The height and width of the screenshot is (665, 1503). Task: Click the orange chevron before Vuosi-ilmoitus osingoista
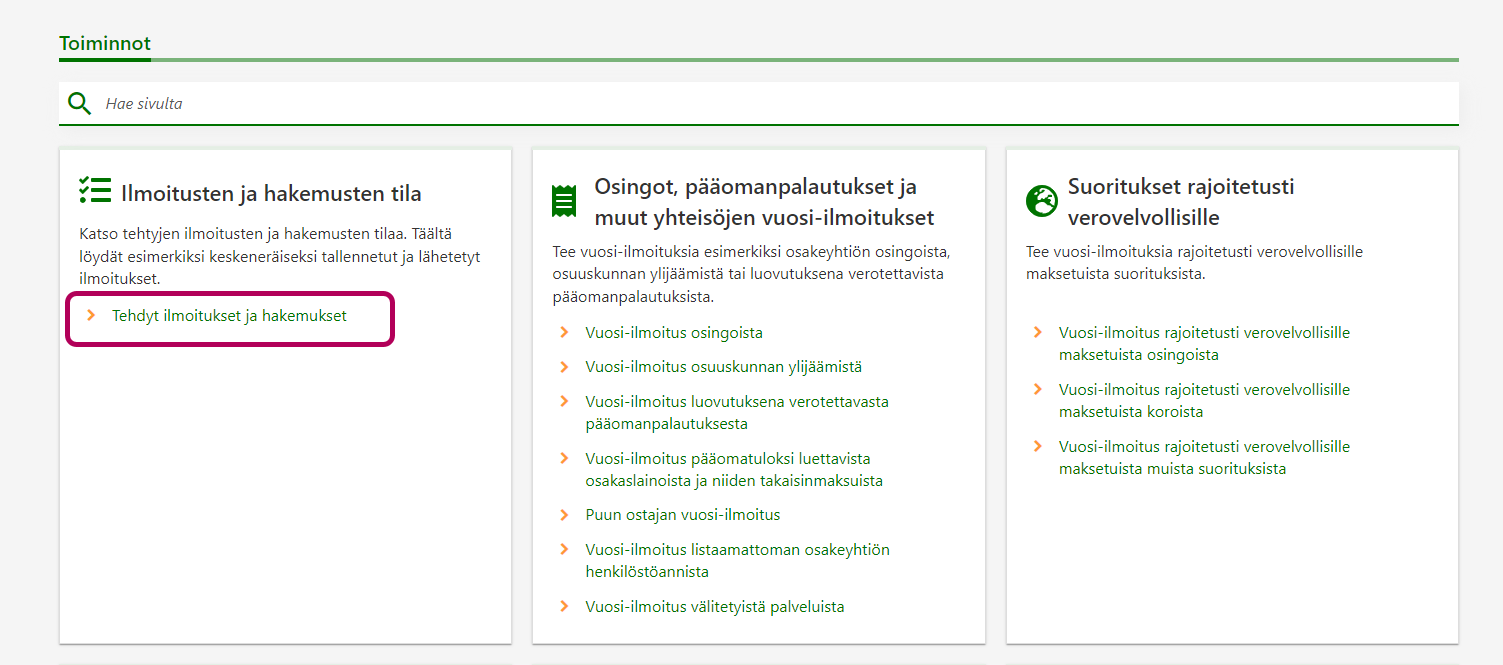564,333
